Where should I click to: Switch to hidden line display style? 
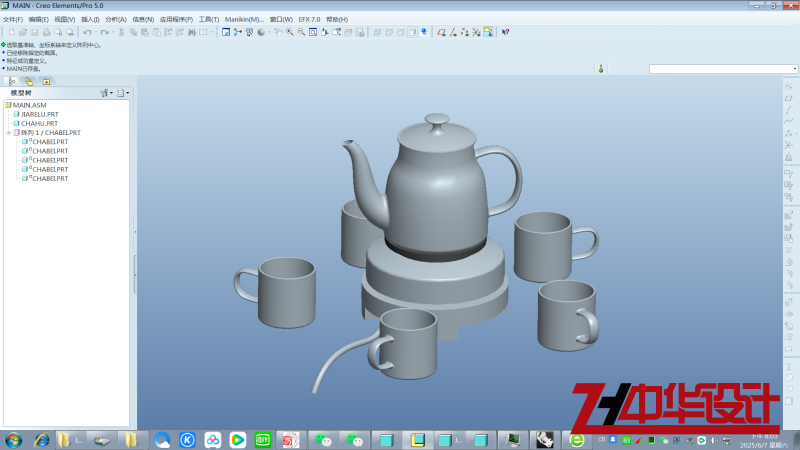coord(389,32)
